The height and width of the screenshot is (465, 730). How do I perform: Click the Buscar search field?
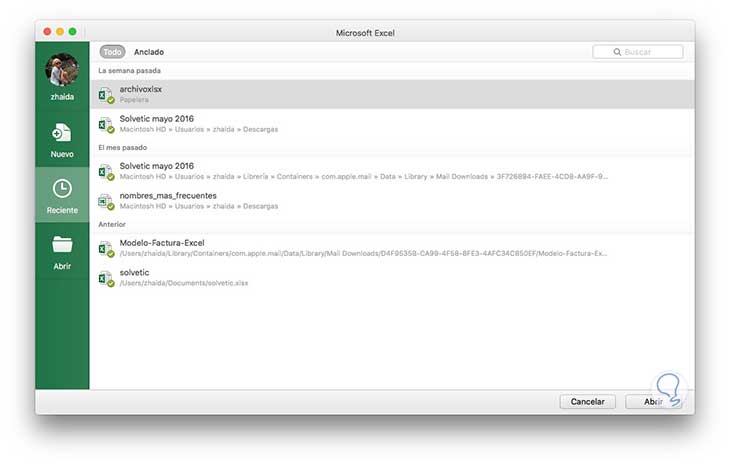point(638,52)
